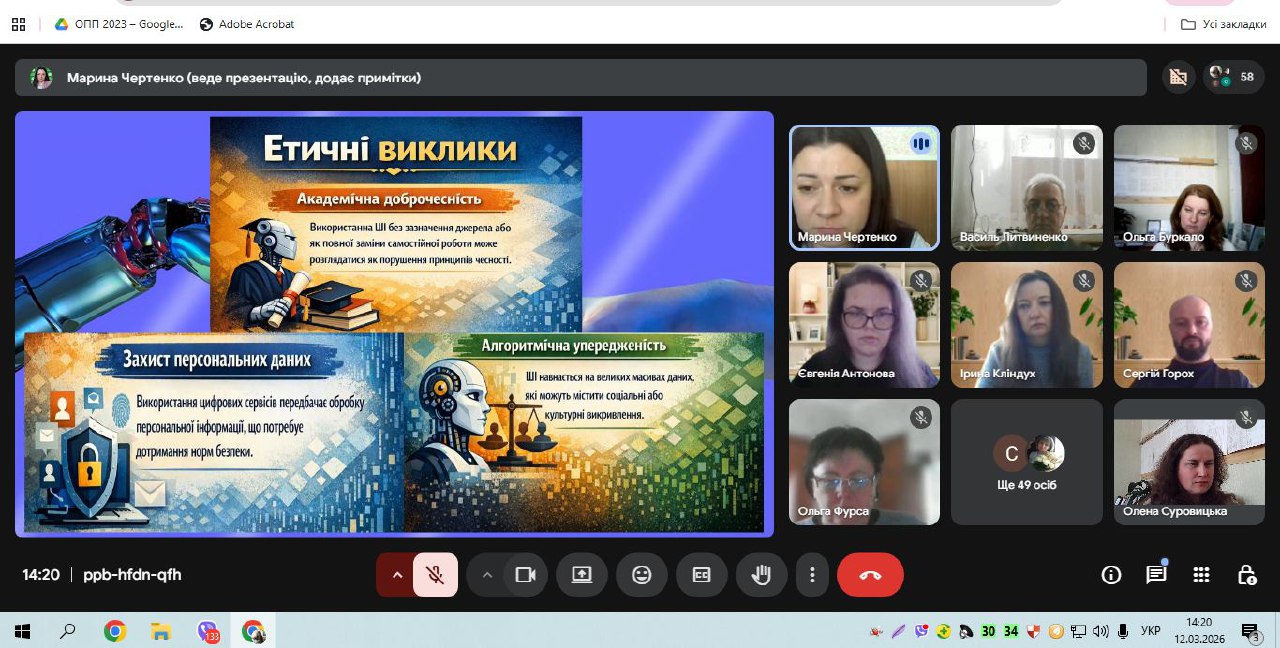Open the ОПП 2023 Google tab
This screenshot has width=1280, height=648.
coord(118,23)
